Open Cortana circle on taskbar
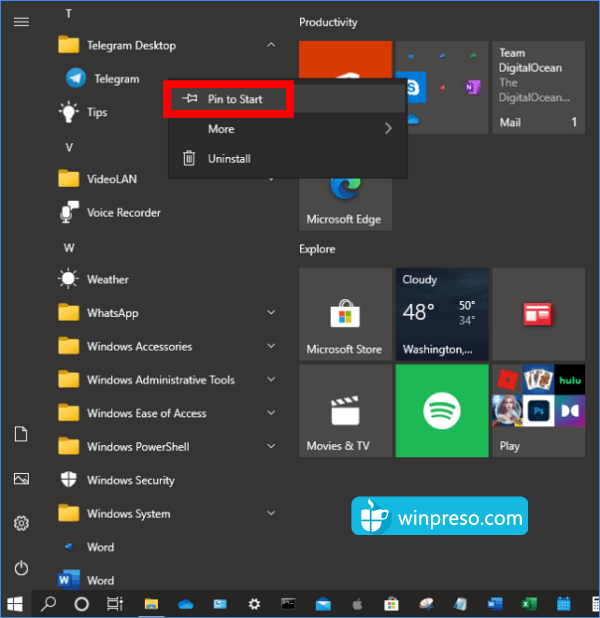The height and width of the screenshot is (618, 600). coord(82,604)
